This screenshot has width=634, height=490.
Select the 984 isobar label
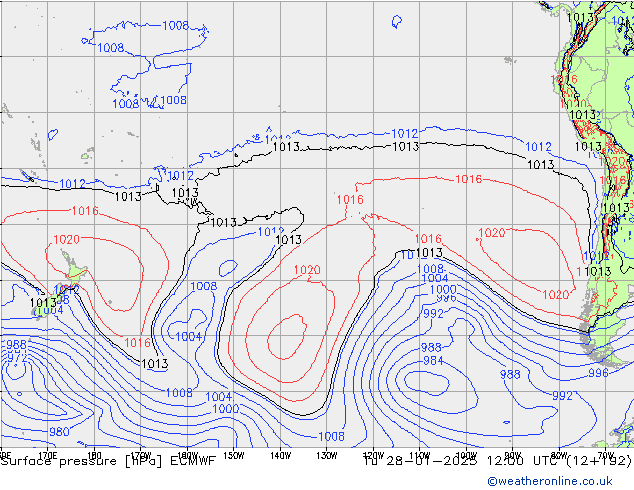tap(433, 360)
